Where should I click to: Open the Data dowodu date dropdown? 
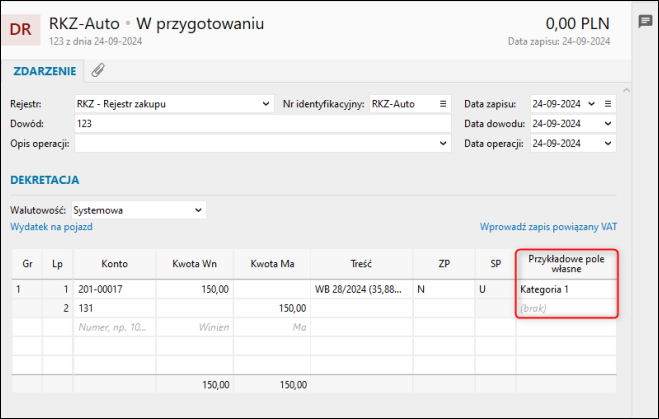tap(608, 124)
